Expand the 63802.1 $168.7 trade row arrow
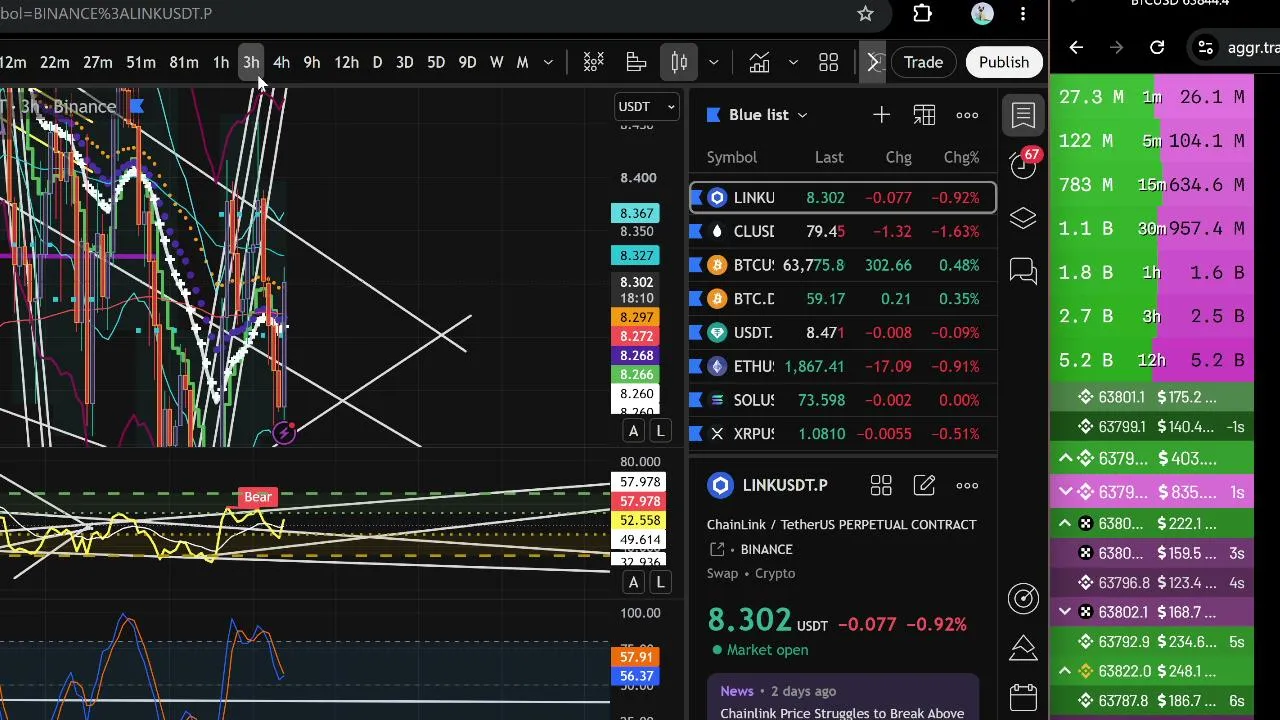 pos(1065,612)
